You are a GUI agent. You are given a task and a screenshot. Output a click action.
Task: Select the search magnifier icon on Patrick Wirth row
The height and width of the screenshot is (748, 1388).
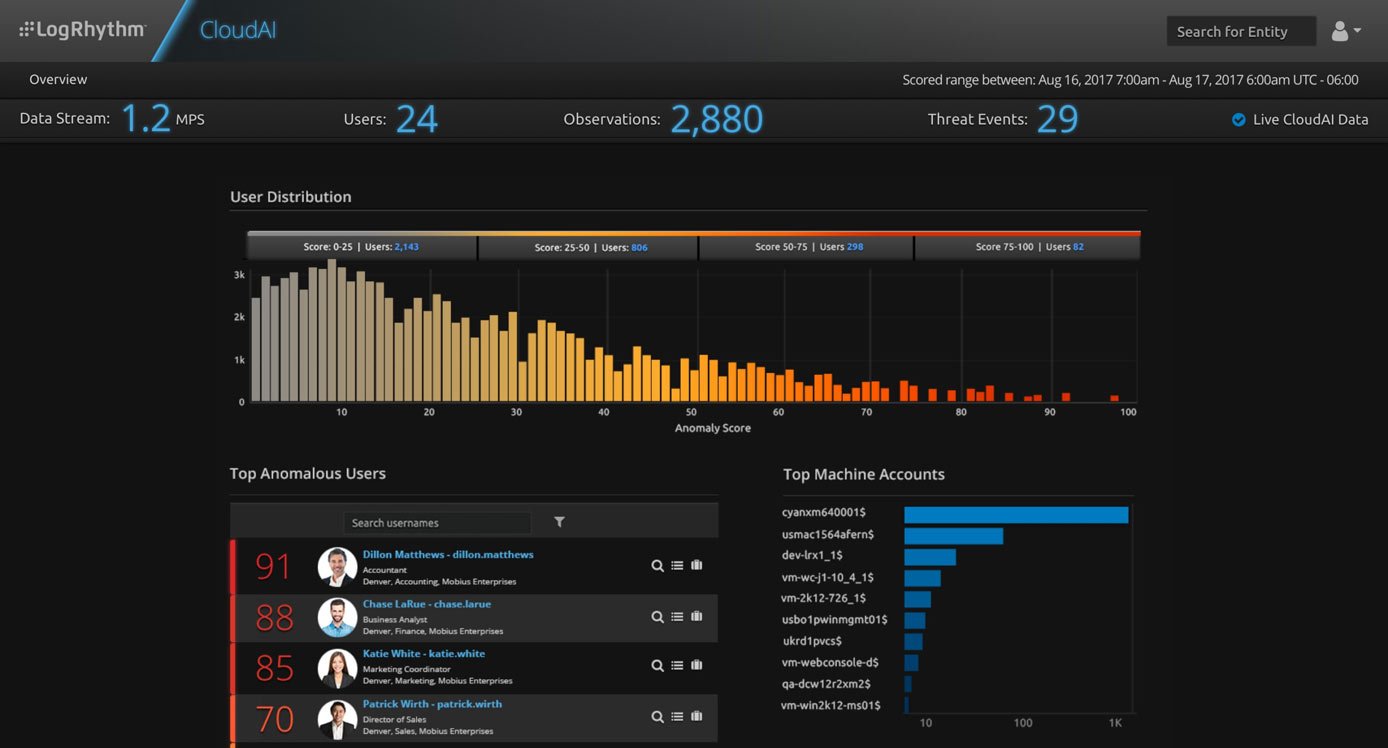click(658, 717)
